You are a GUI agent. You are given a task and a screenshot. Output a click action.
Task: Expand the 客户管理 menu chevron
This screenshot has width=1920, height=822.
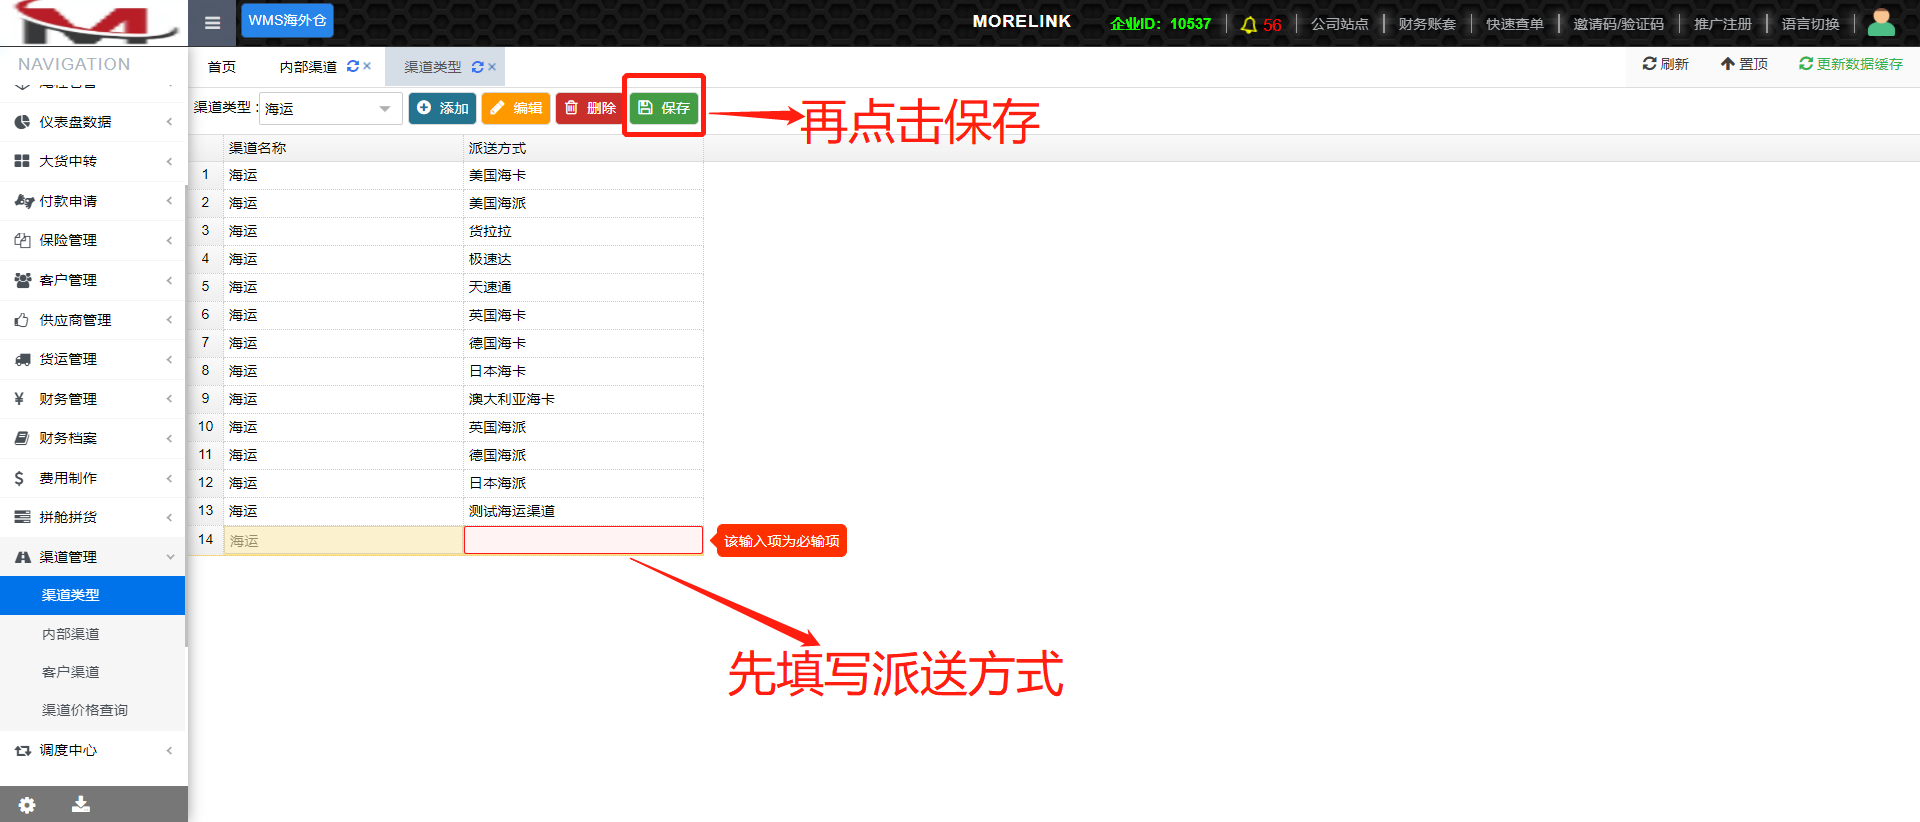(x=169, y=280)
